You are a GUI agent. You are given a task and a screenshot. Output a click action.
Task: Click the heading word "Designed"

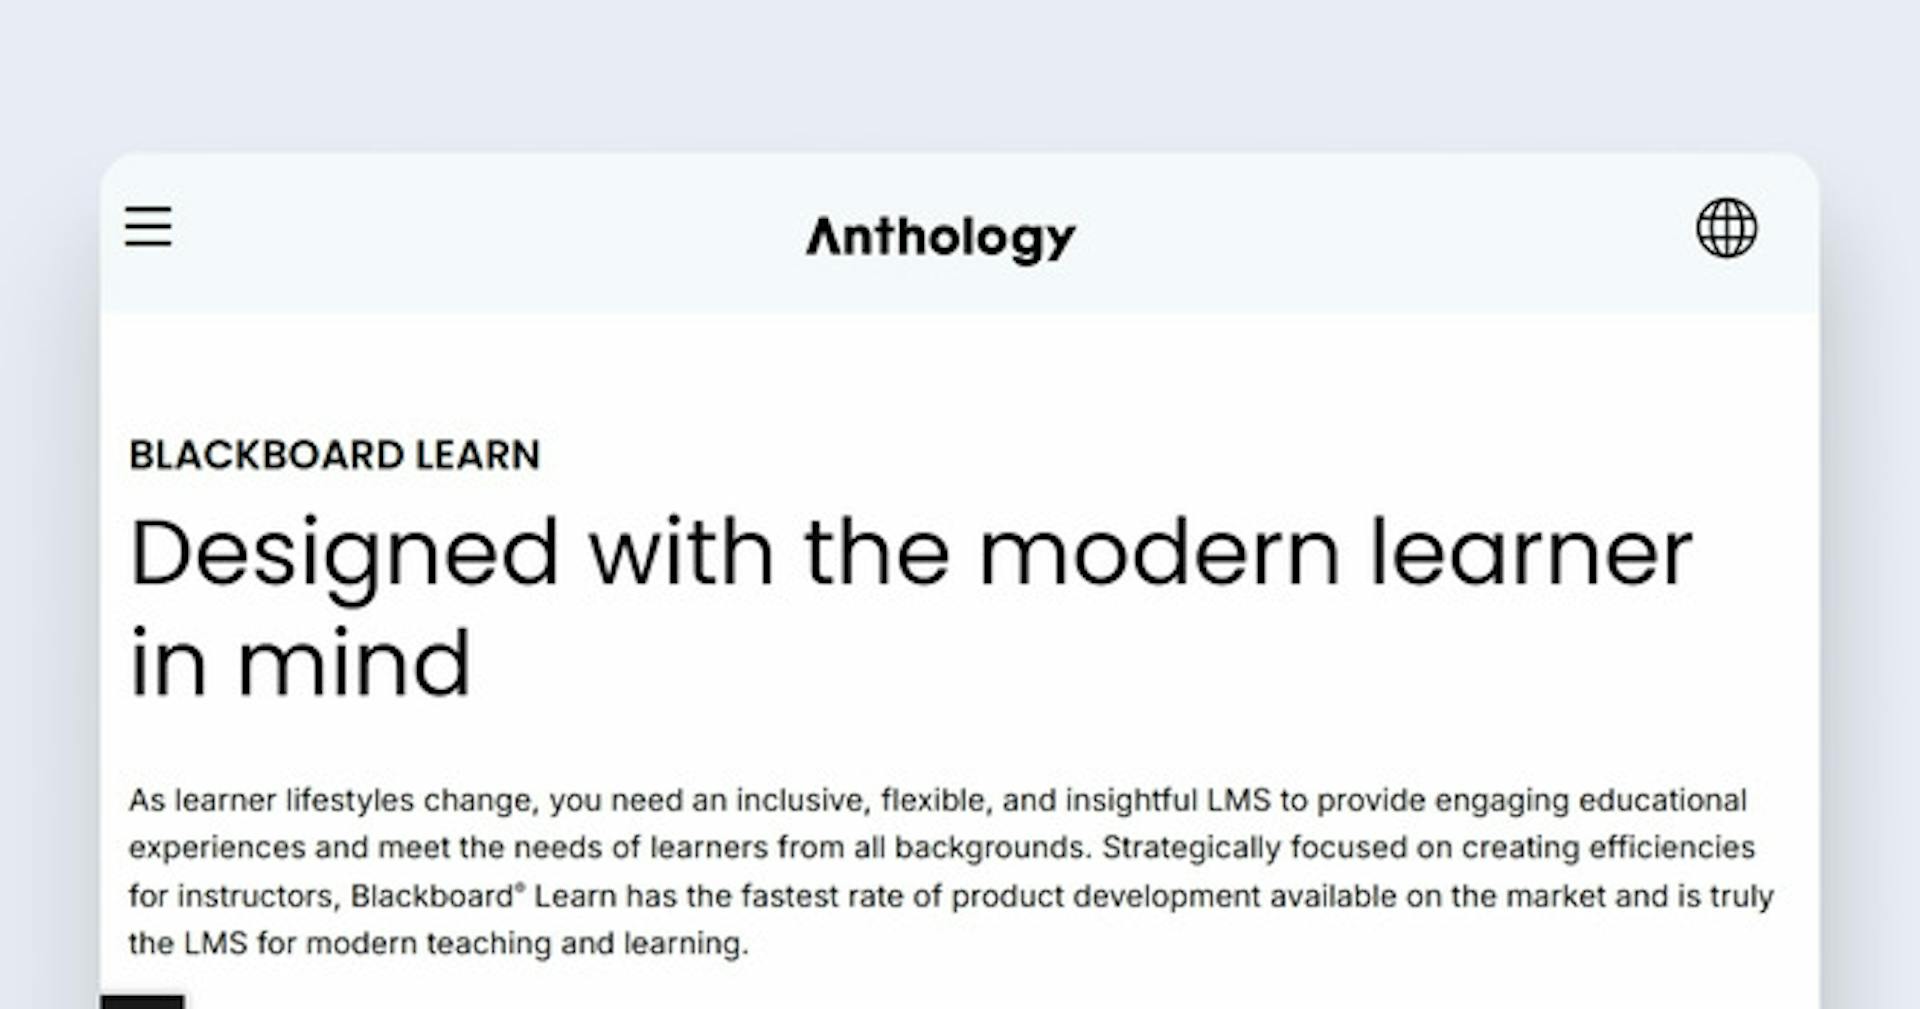click(343, 553)
